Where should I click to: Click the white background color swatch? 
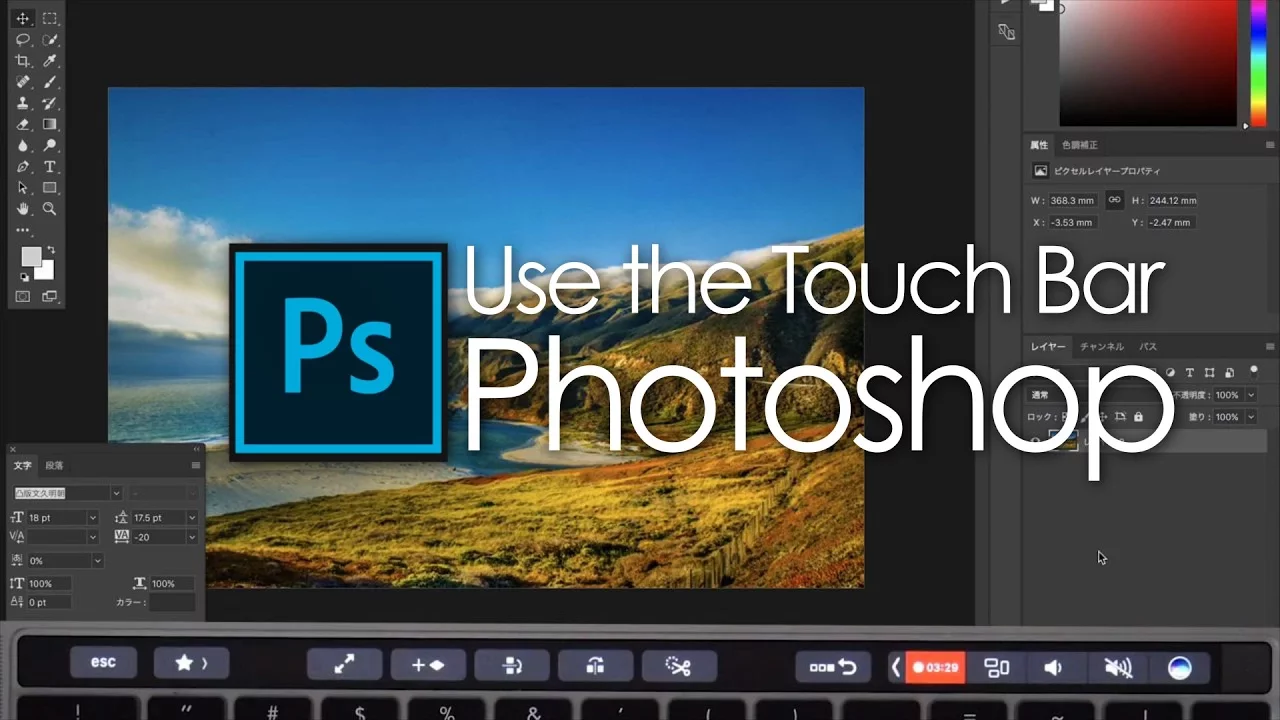click(47, 272)
